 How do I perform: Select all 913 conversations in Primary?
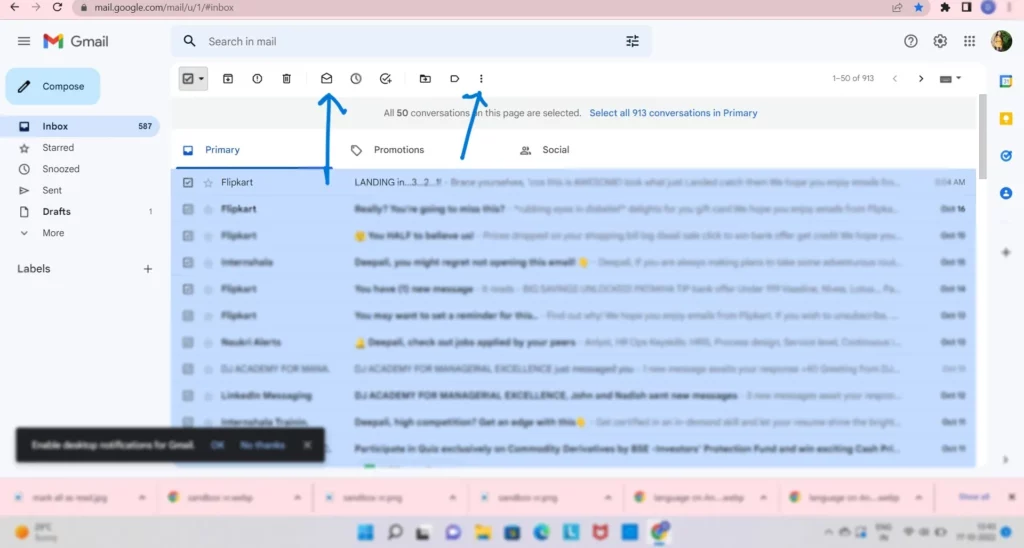tap(673, 113)
